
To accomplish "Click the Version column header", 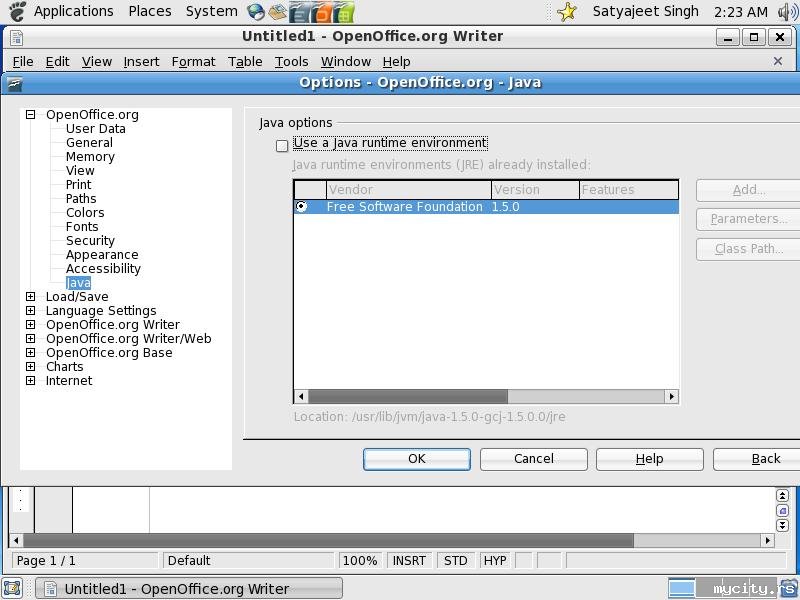I will click(535, 190).
